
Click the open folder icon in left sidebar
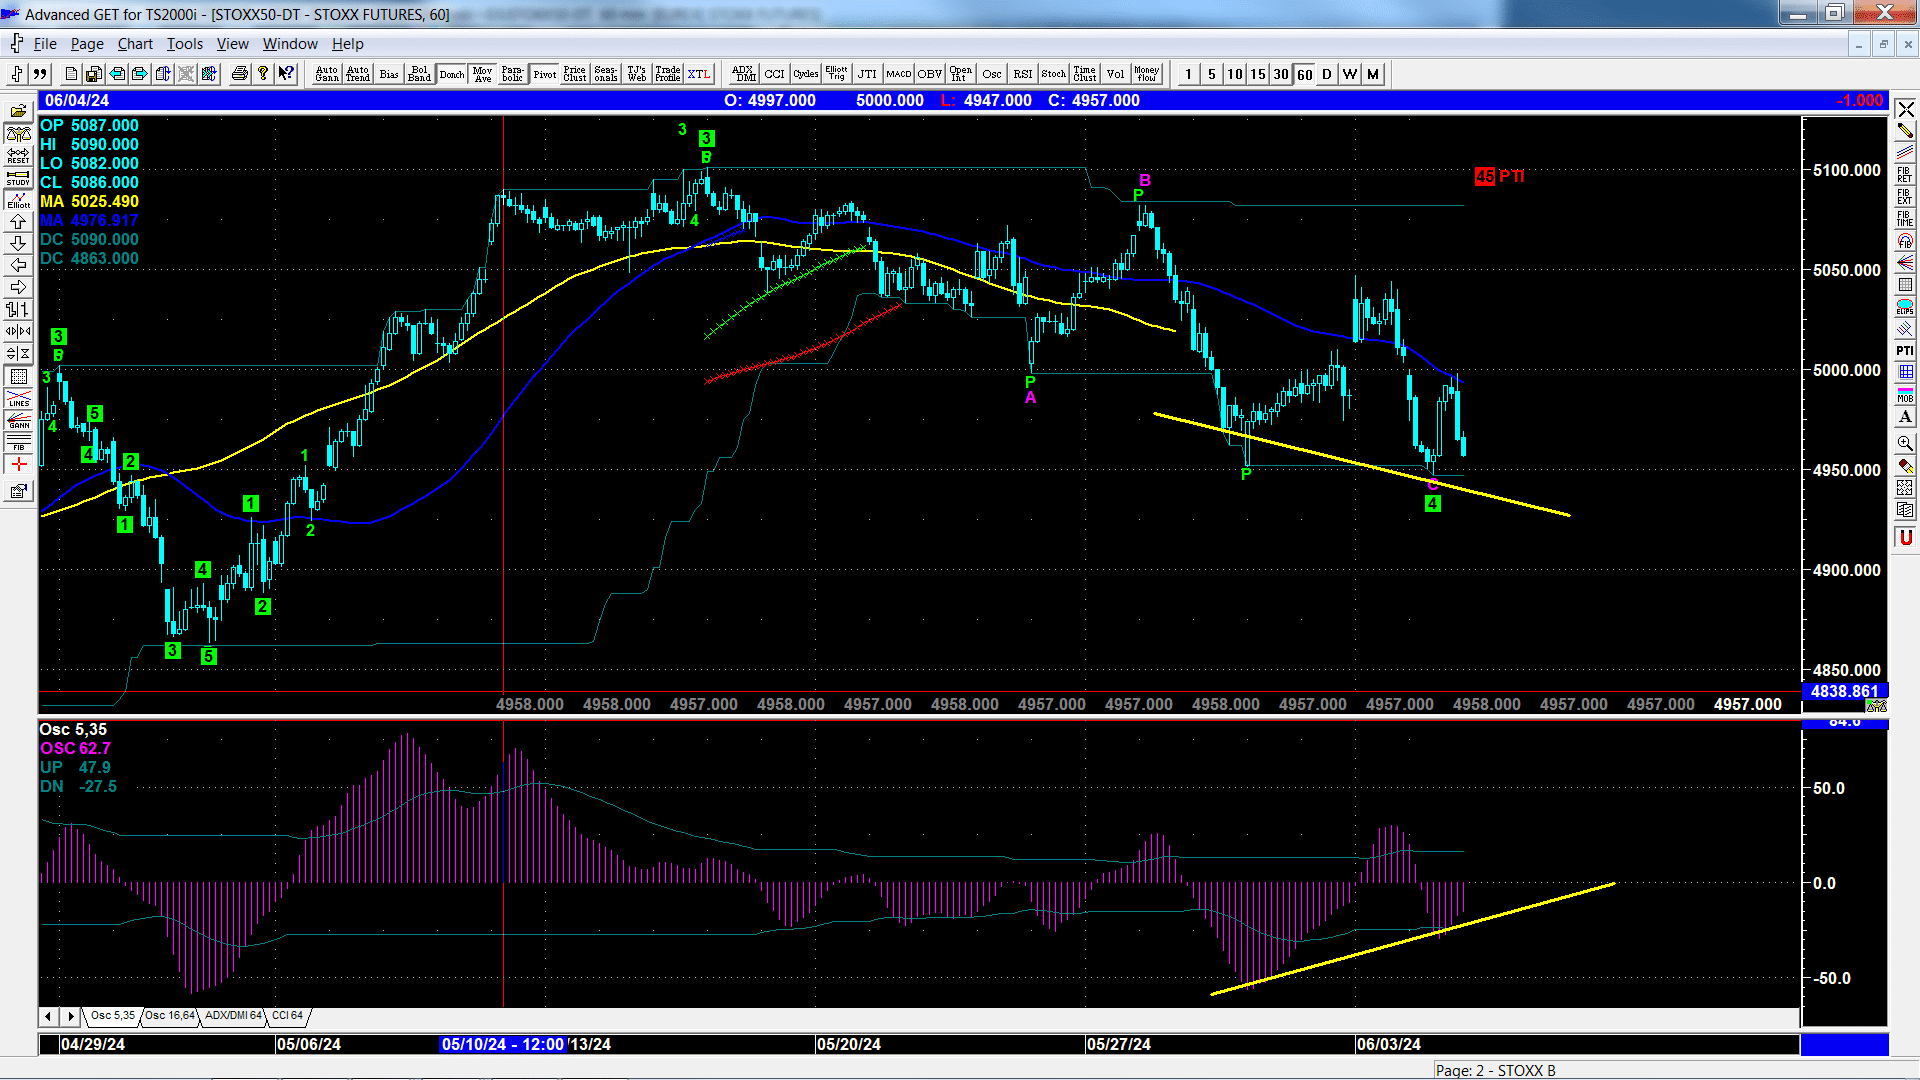(x=19, y=111)
